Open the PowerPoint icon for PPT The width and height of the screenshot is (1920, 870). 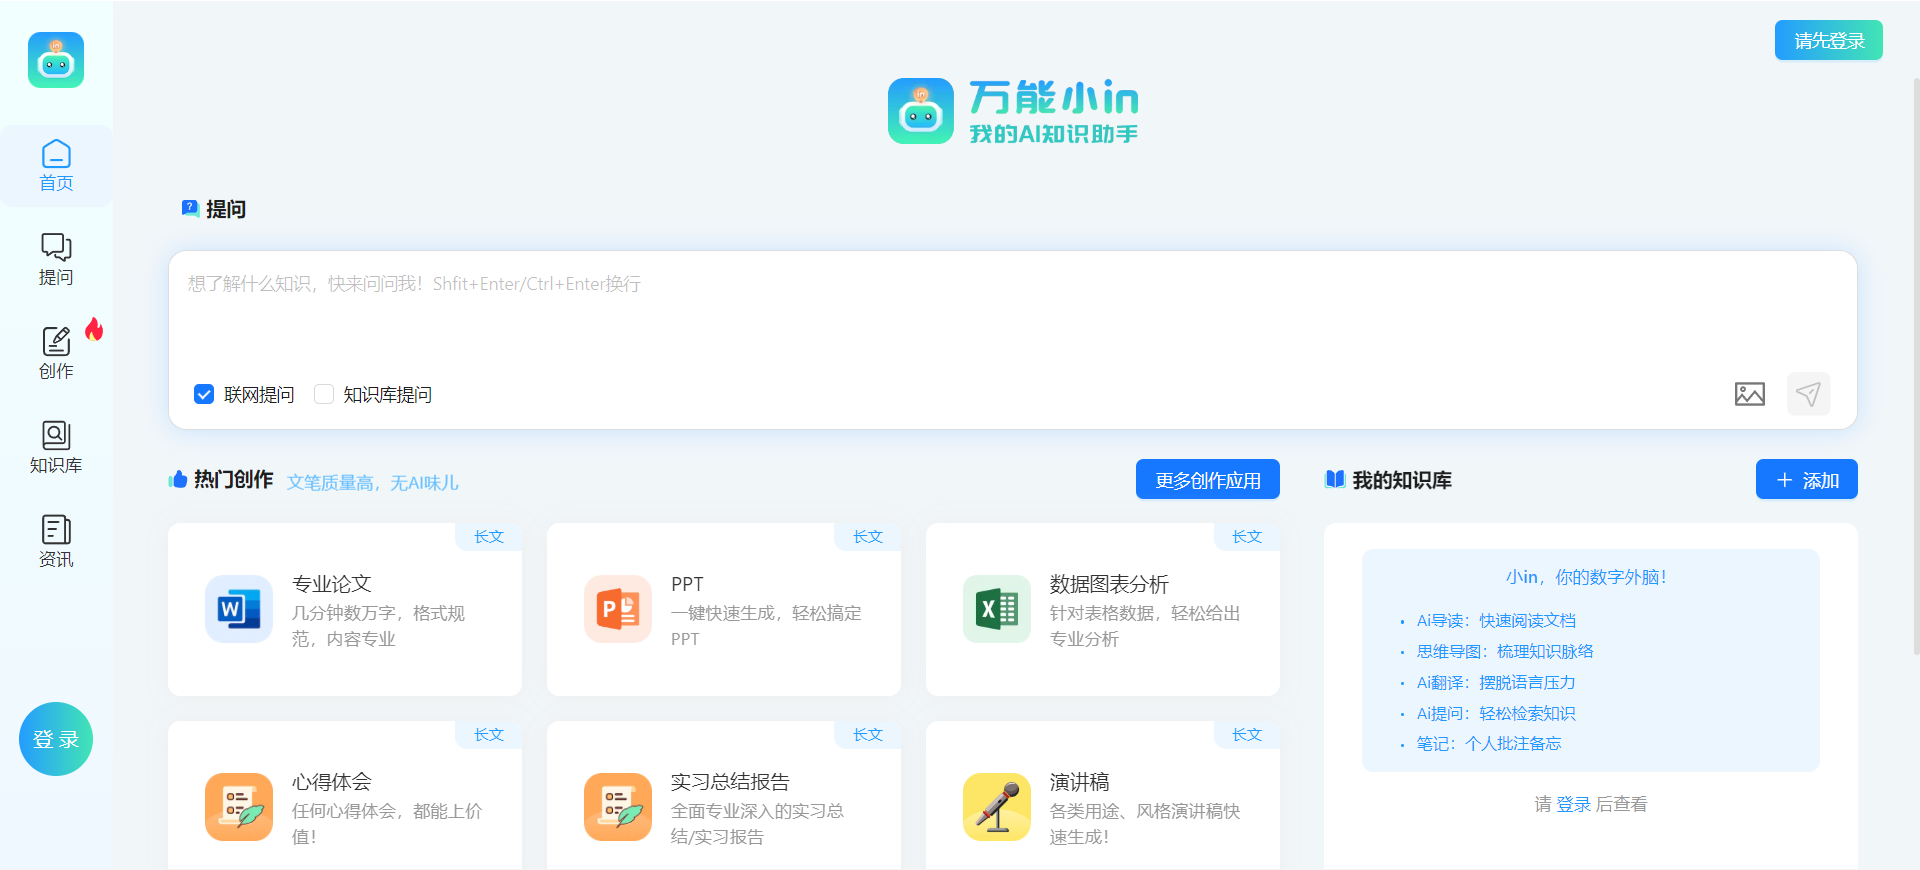pyautogui.click(x=618, y=609)
